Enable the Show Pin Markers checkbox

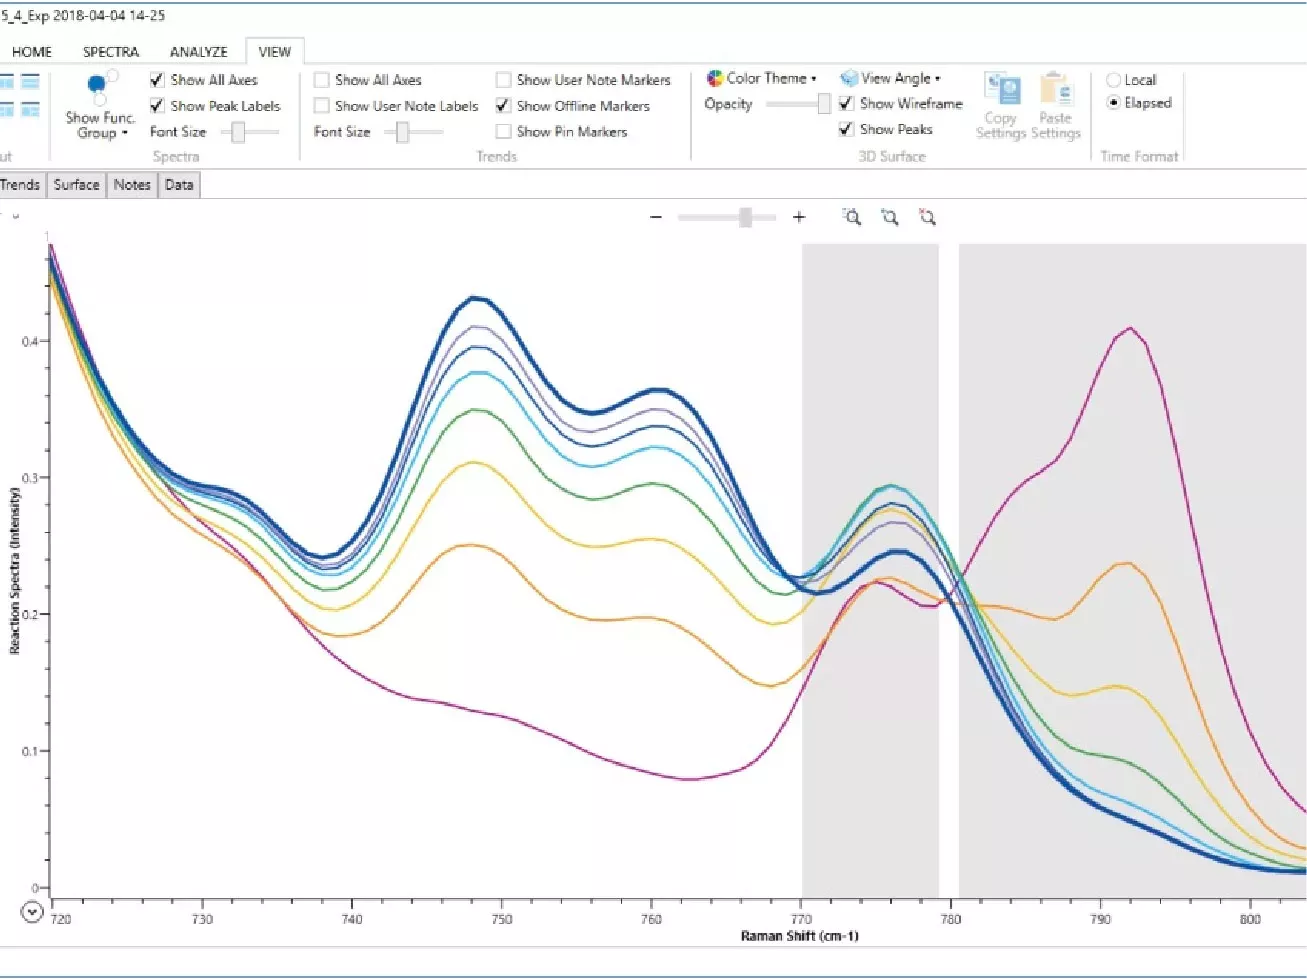pos(504,131)
